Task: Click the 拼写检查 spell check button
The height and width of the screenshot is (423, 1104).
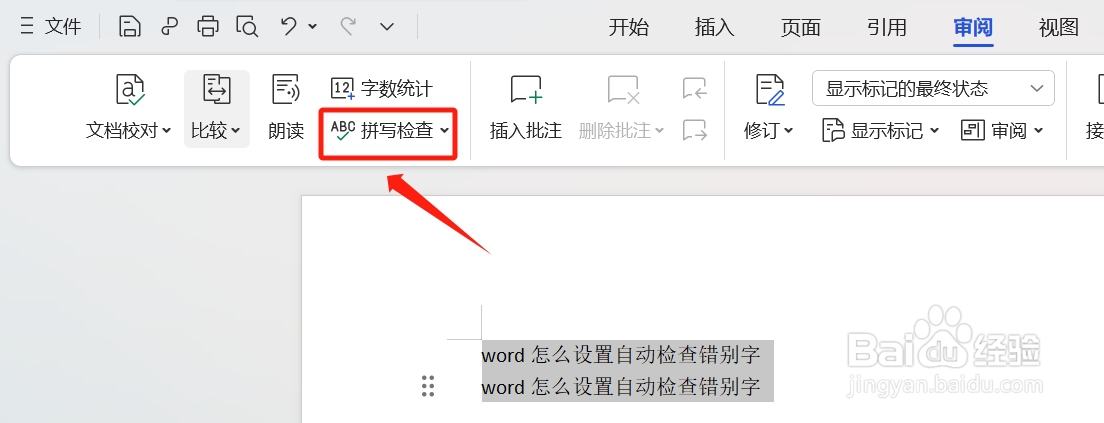Action: (x=382, y=130)
